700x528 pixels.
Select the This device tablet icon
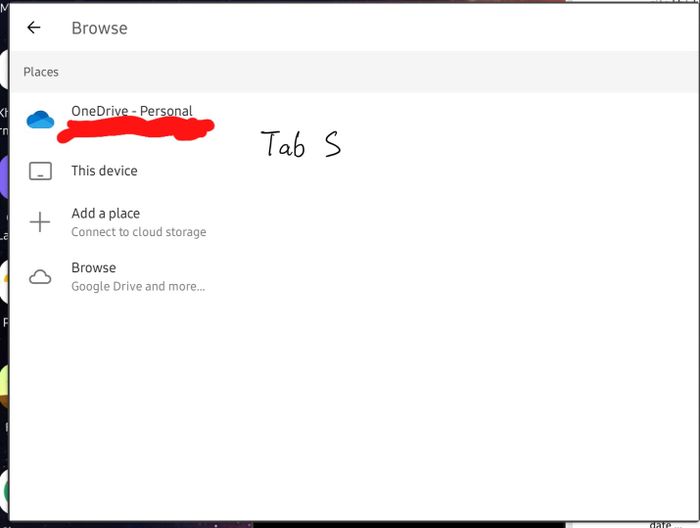(40, 171)
